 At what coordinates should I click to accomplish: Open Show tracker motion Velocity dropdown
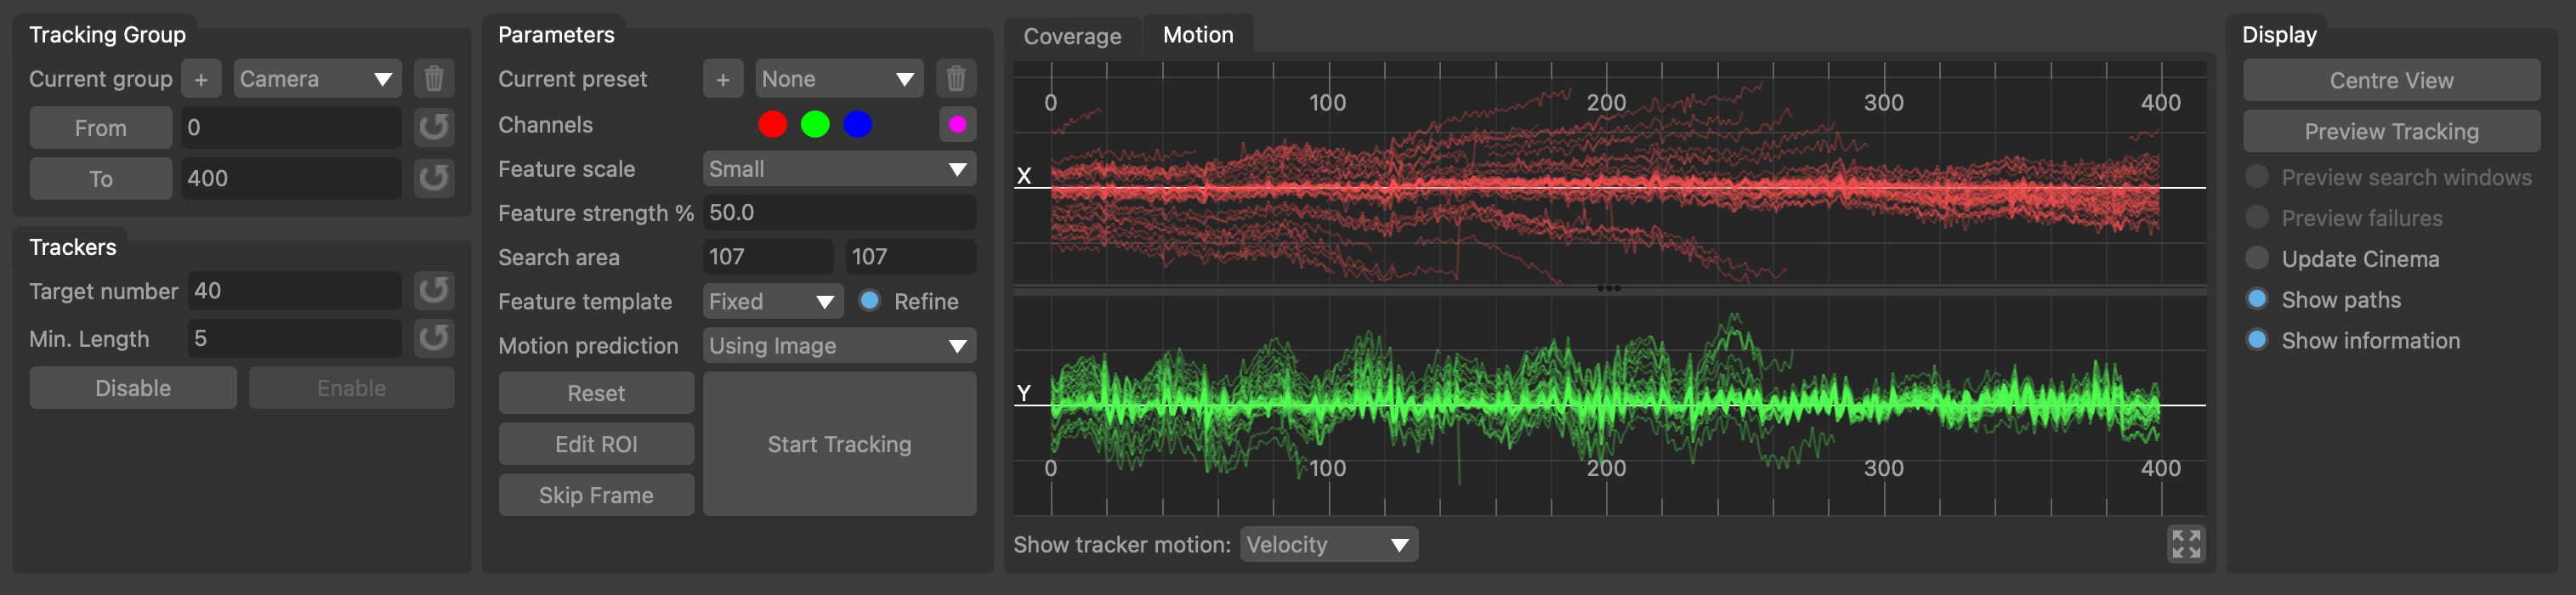pos(1329,544)
